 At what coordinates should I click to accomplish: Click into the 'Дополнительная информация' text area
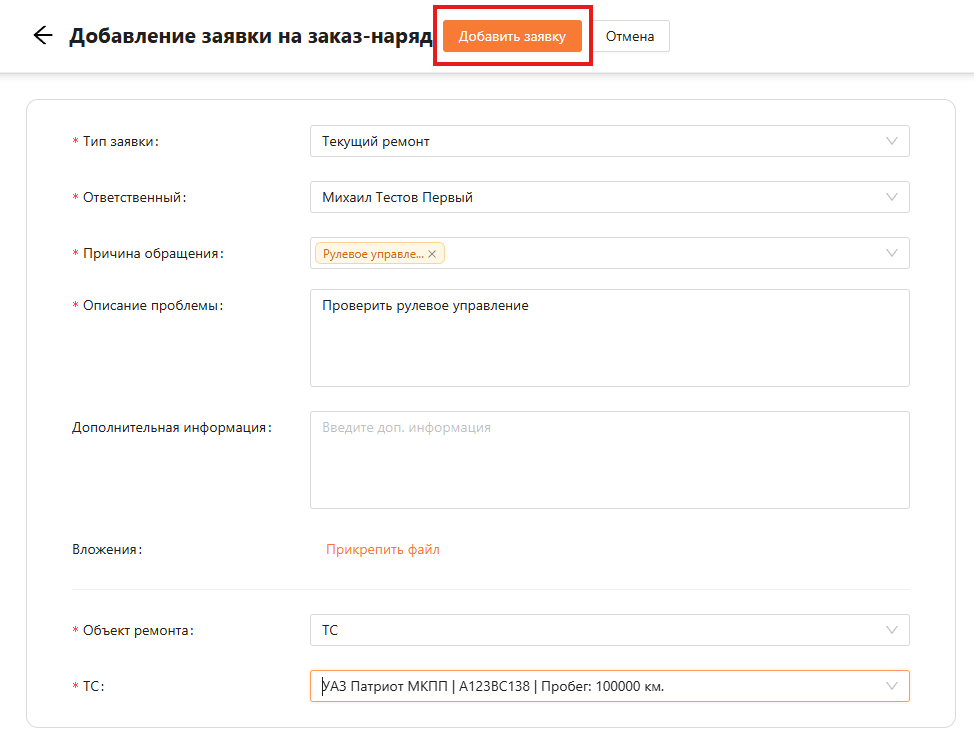[x=609, y=460]
